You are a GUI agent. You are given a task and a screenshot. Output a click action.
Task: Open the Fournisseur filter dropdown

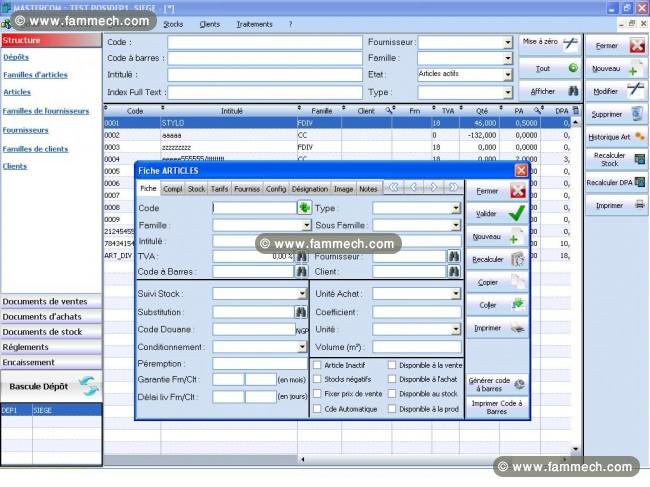[x=508, y=42]
